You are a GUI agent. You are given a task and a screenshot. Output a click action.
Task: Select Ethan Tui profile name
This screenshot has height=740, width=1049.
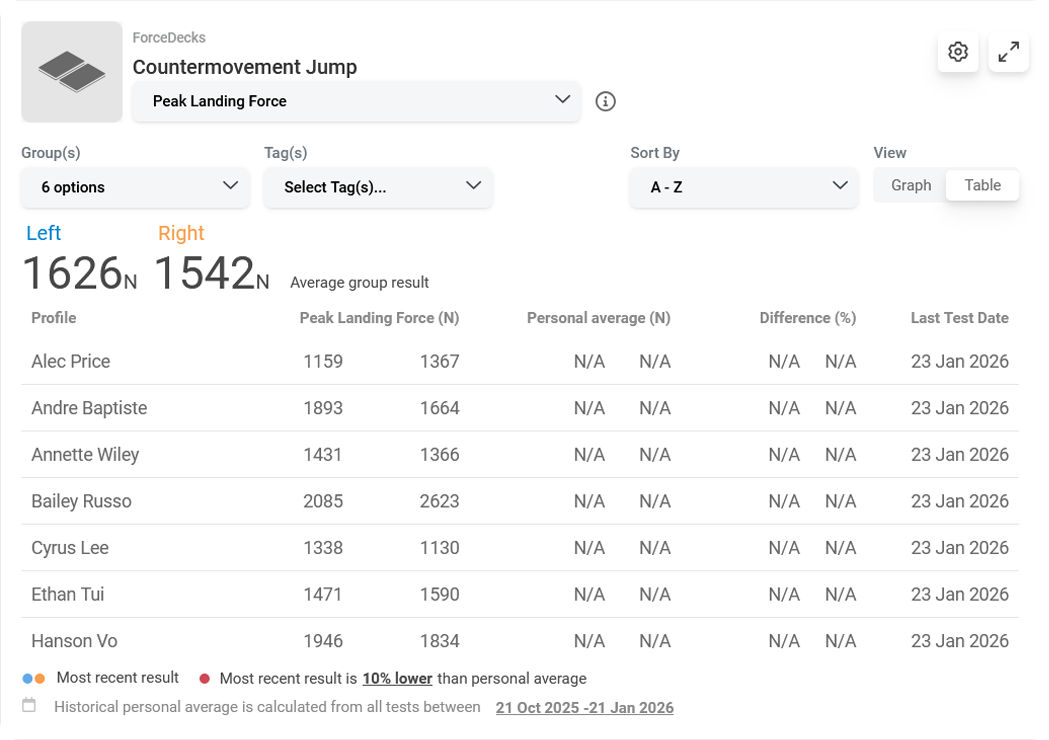point(68,594)
